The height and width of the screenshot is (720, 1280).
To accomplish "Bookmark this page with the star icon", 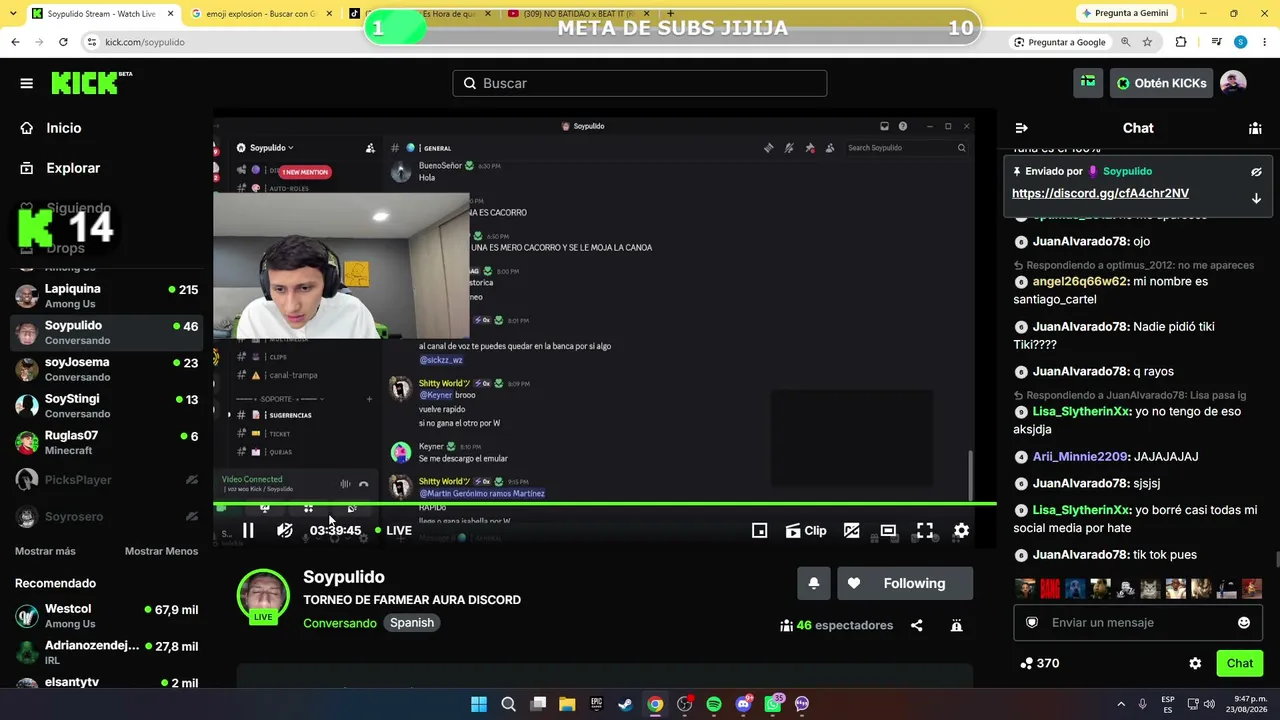I will pyautogui.click(x=1147, y=42).
